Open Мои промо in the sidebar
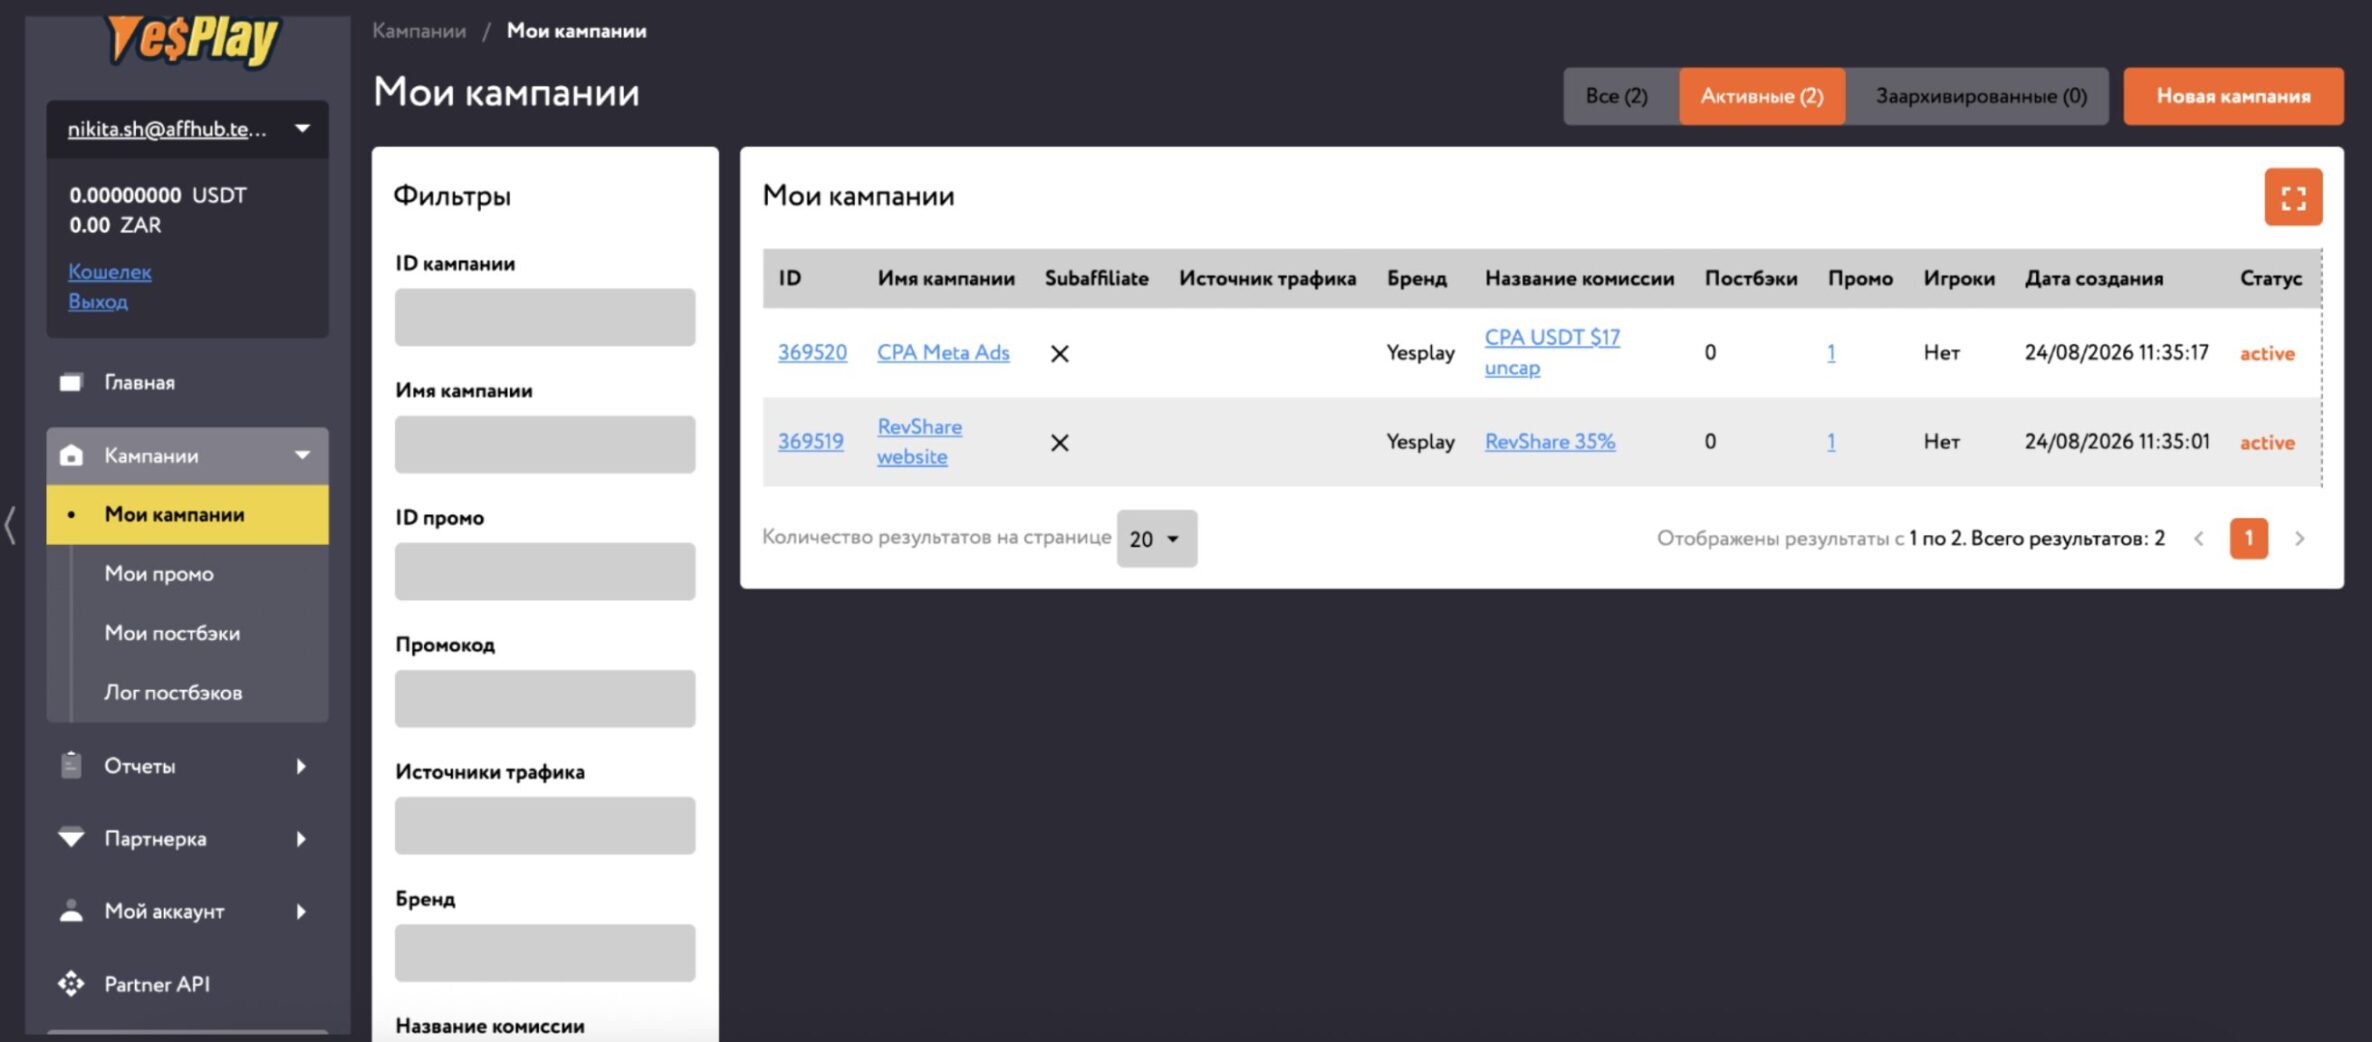2372x1042 pixels. point(159,574)
